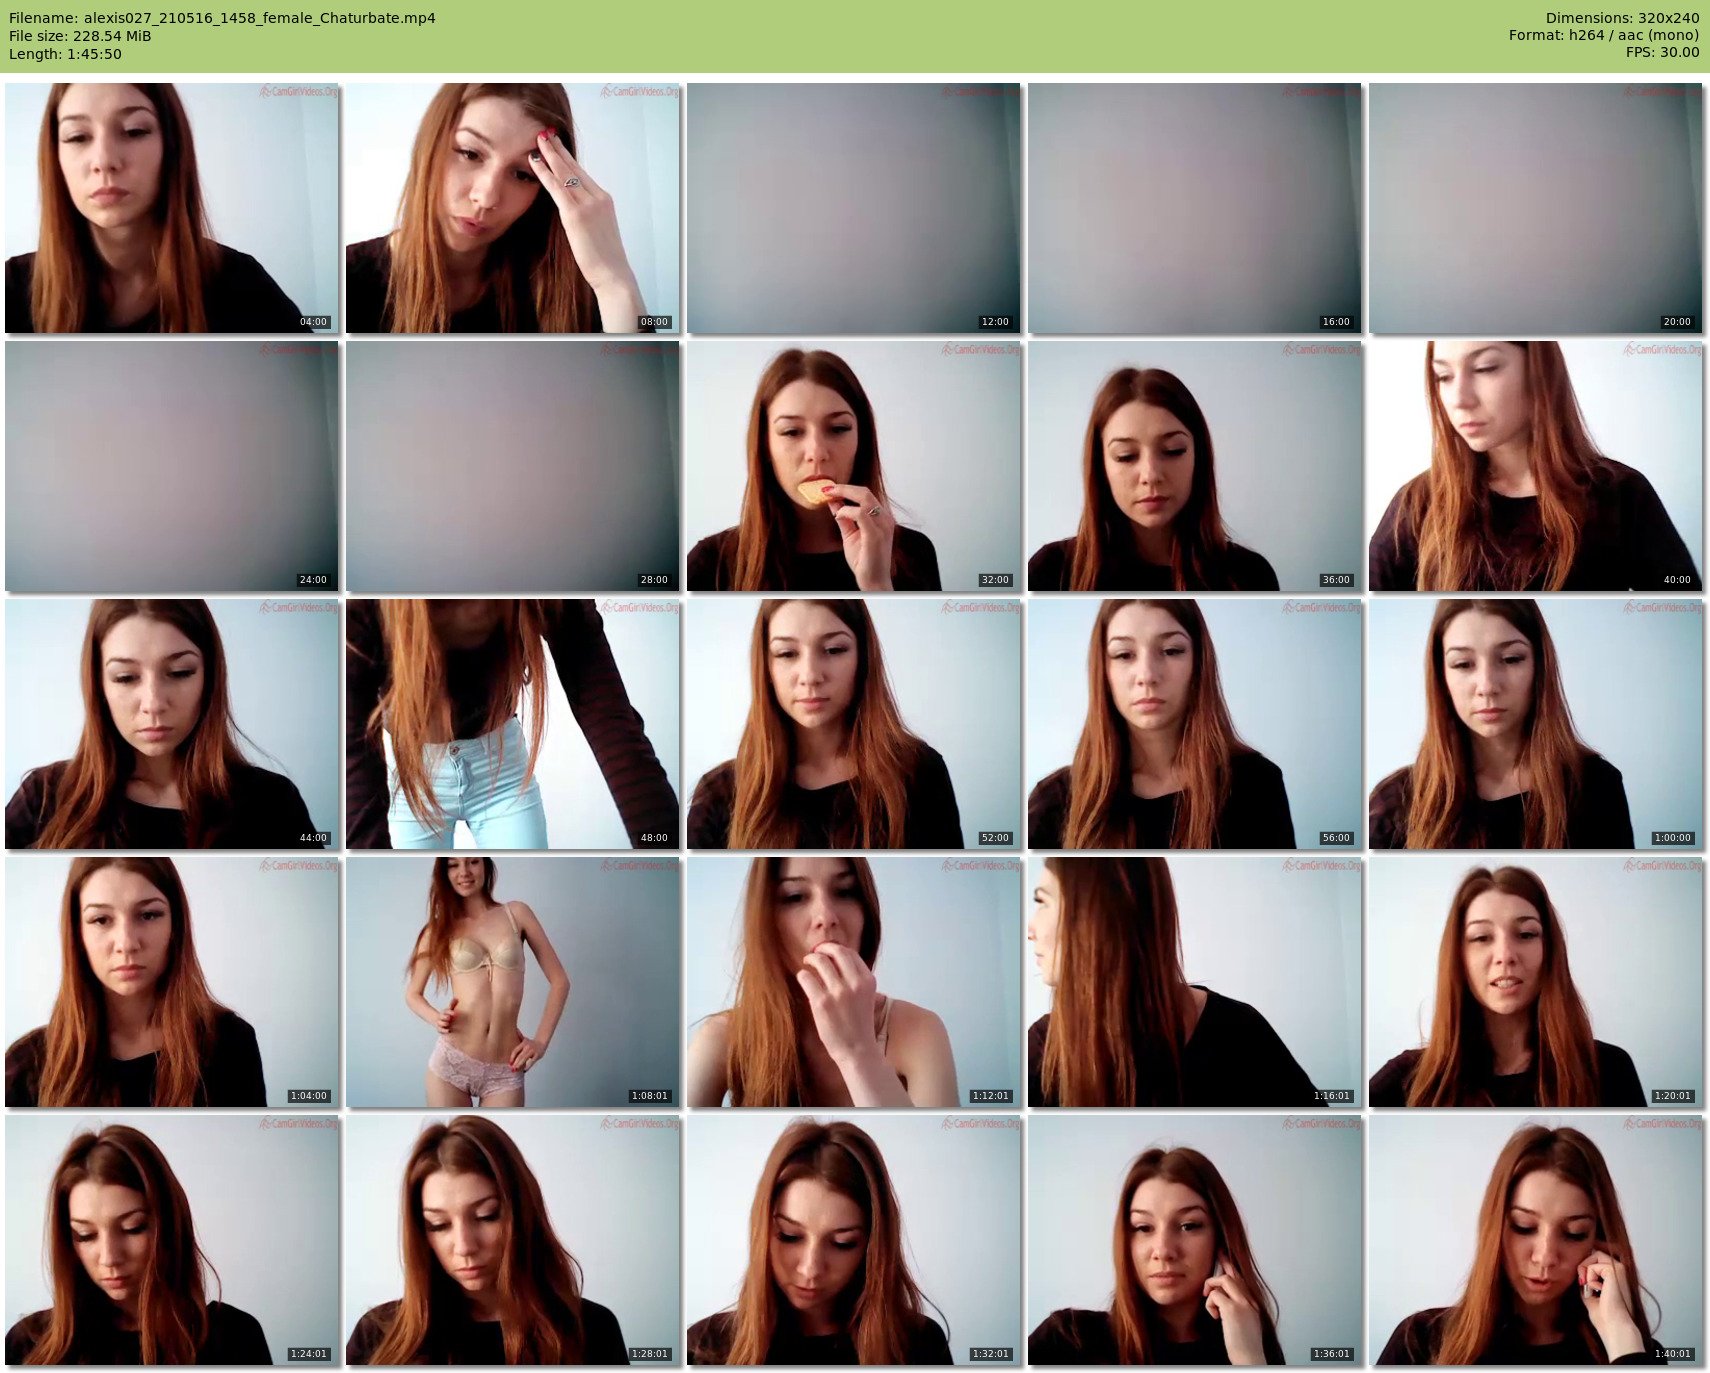
Task: Click the thumbnail stamped 48:00
Action: tap(513, 724)
